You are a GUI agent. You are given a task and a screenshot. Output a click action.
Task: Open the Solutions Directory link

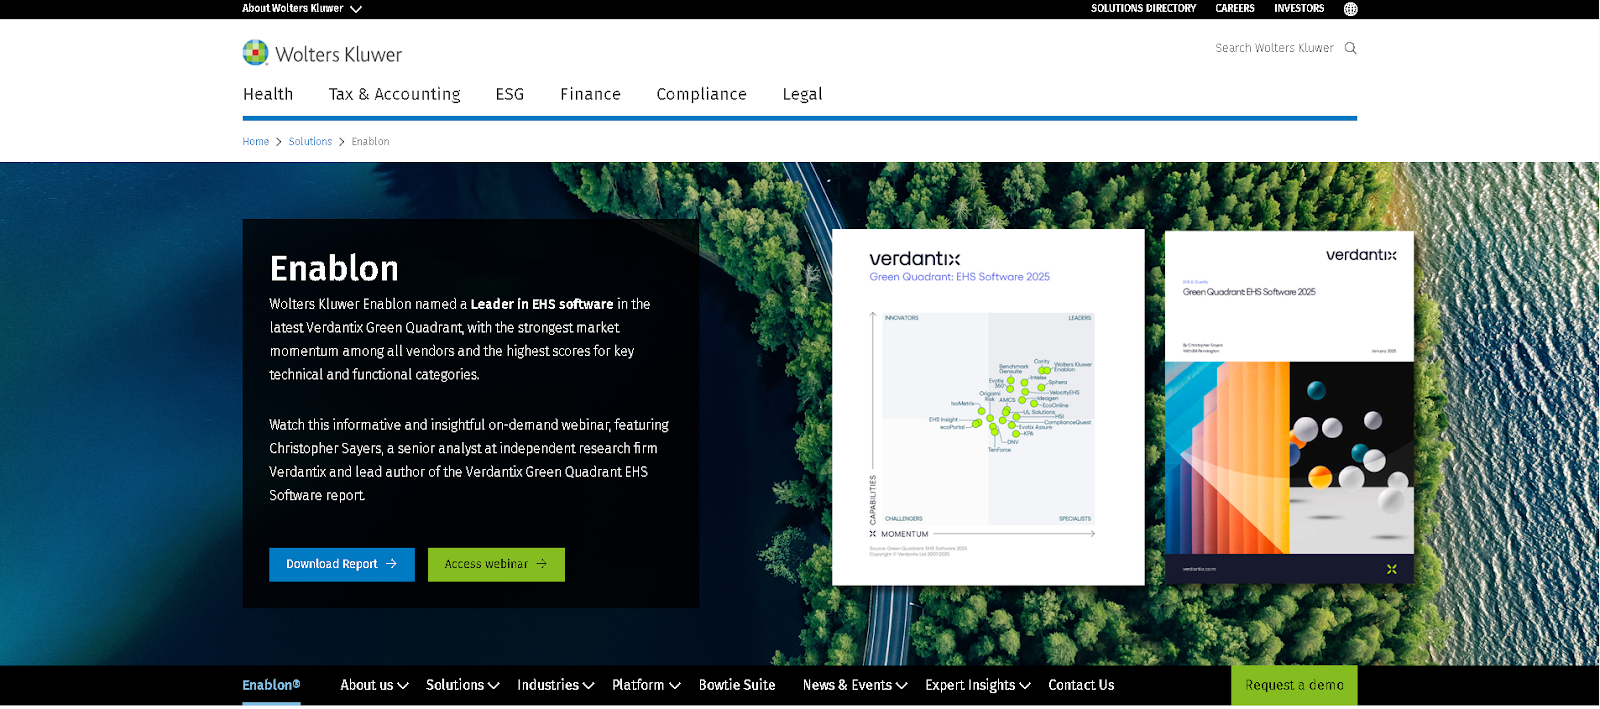[1143, 8]
